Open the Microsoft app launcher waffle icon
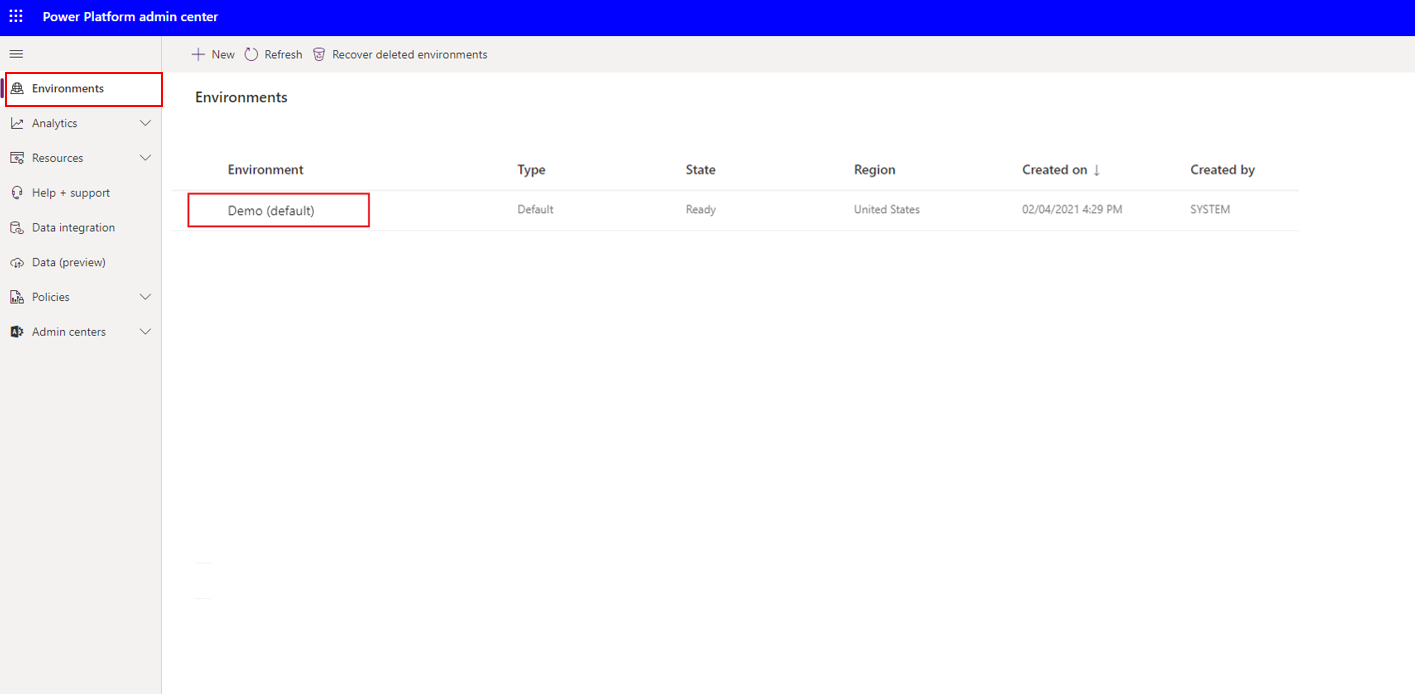Image resolution: width=1415 pixels, height=694 pixels. (15, 16)
